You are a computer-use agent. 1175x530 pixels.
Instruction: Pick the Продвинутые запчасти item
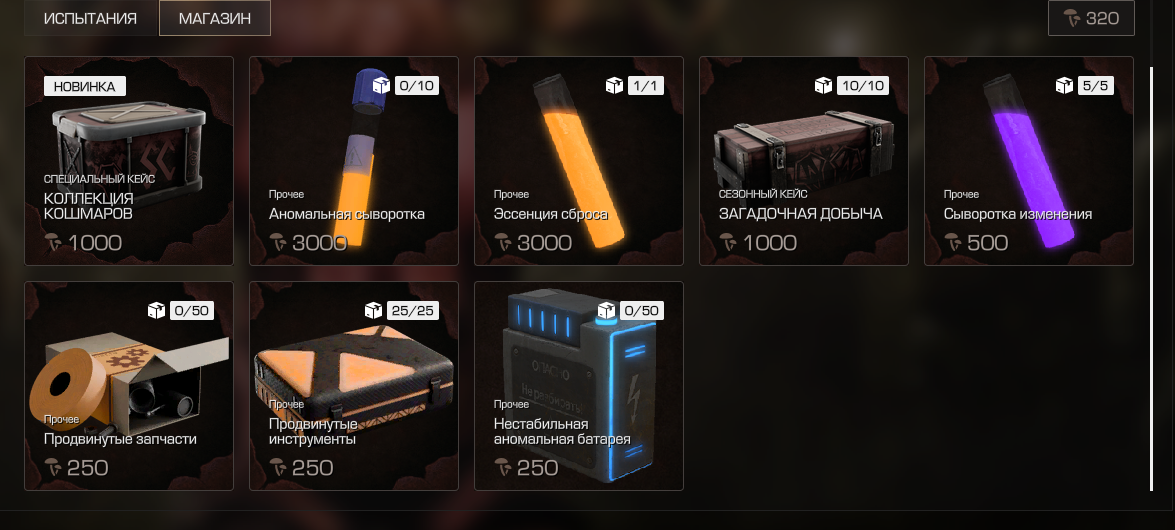coord(129,386)
